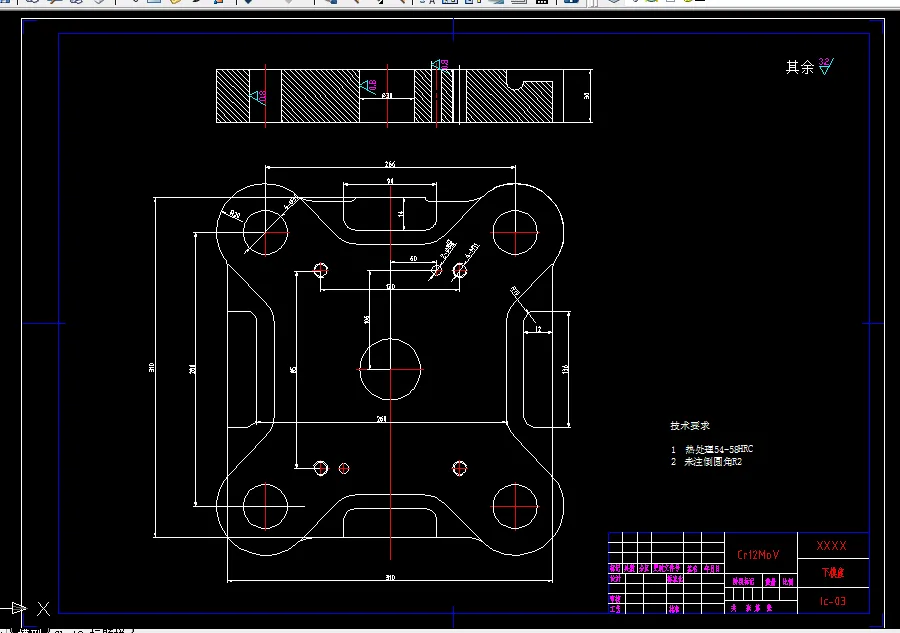The image size is (900, 633).
Task: Pick the rounded slot cutout at the plate's bottom edge
Action: 390,522
